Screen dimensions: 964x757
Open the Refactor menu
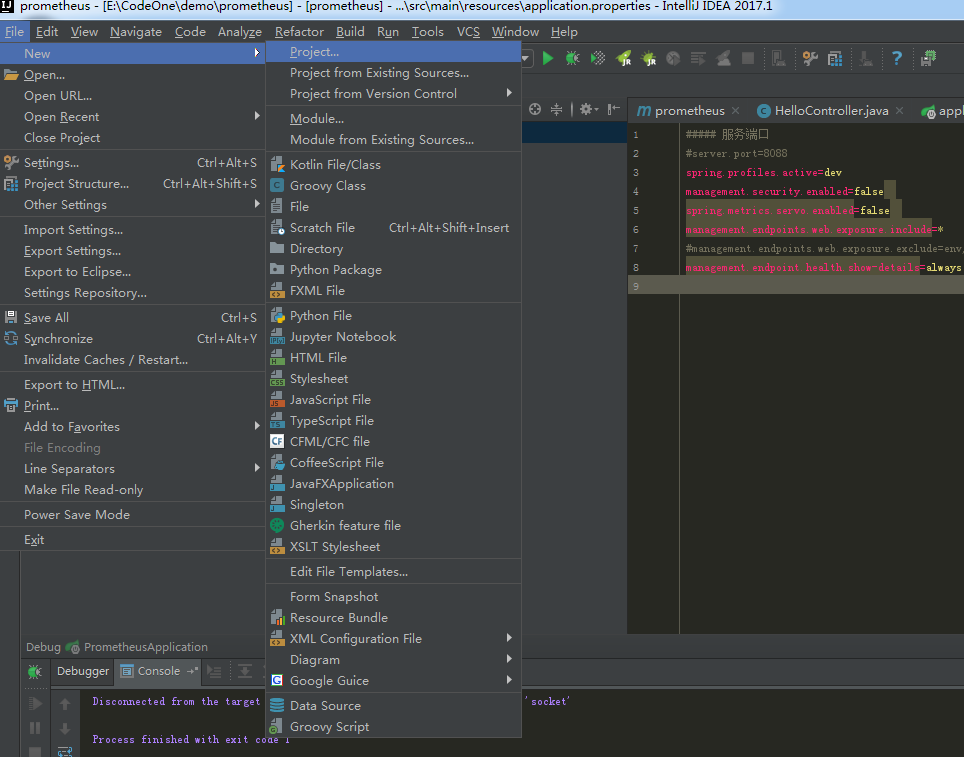(299, 32)
